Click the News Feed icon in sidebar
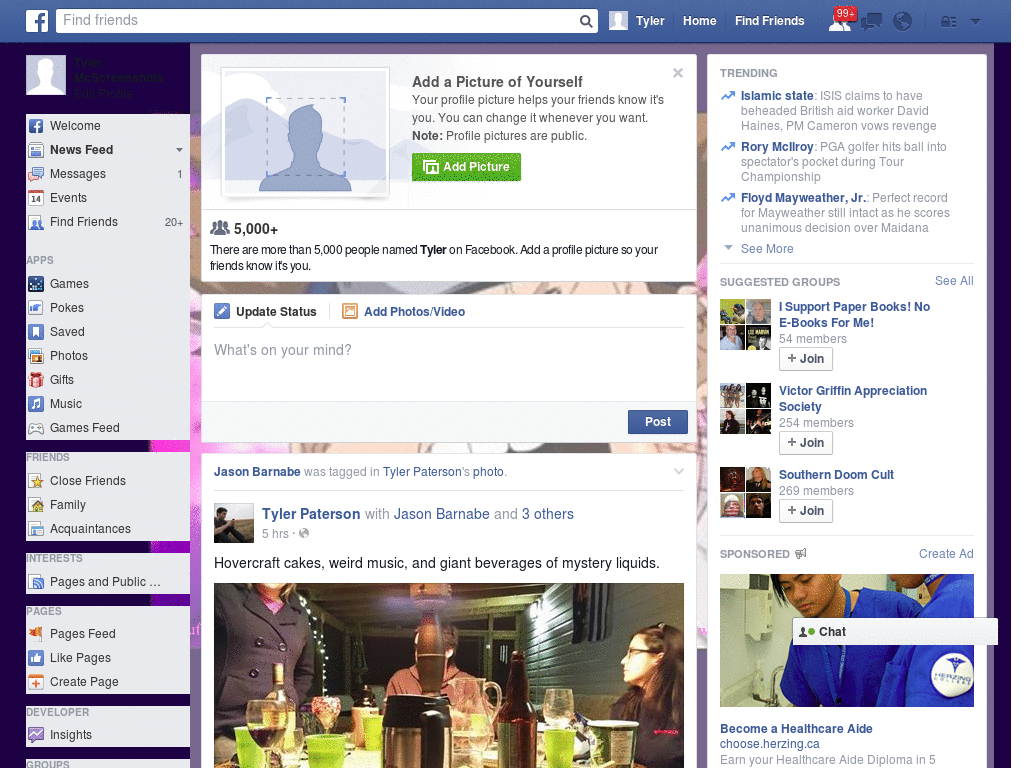 [36, 150]
